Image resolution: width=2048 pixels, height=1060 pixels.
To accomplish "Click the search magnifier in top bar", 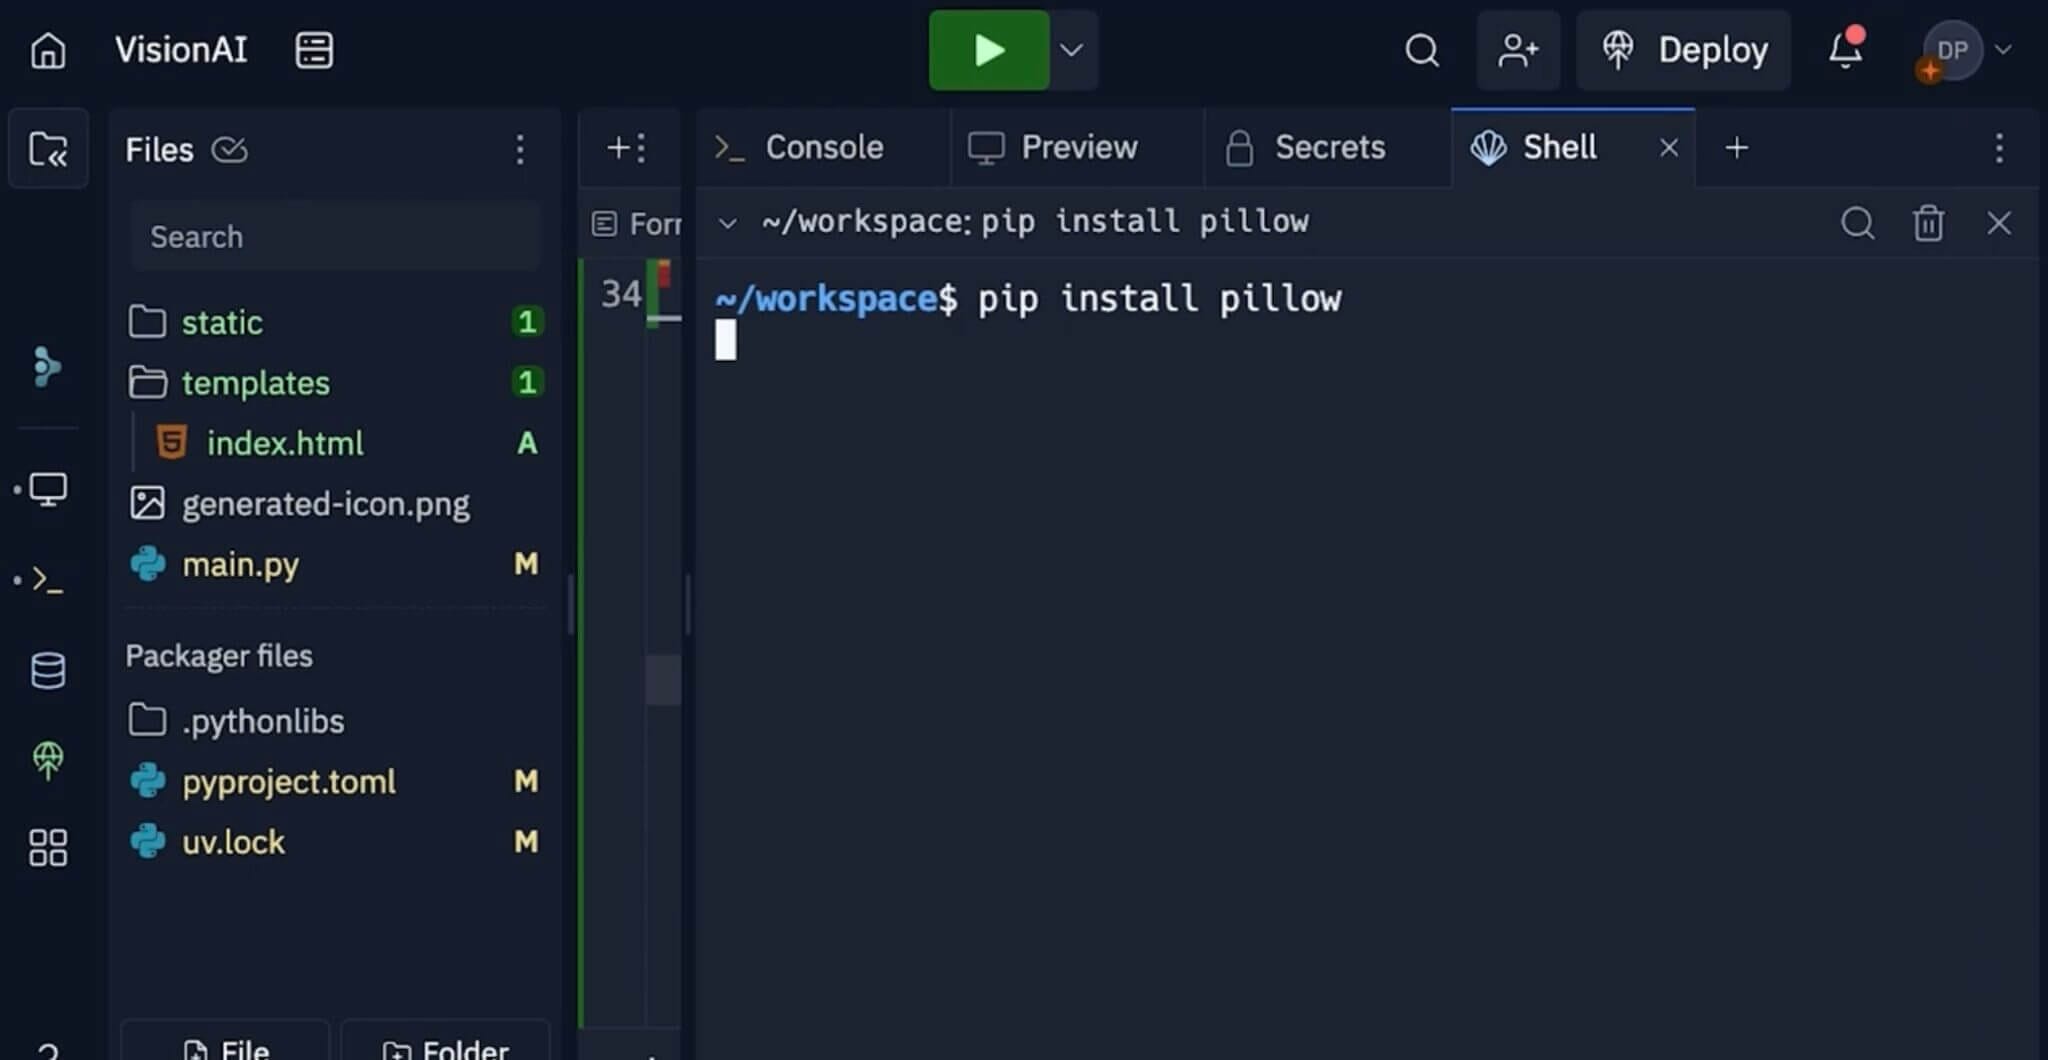I will [1421, 50].
